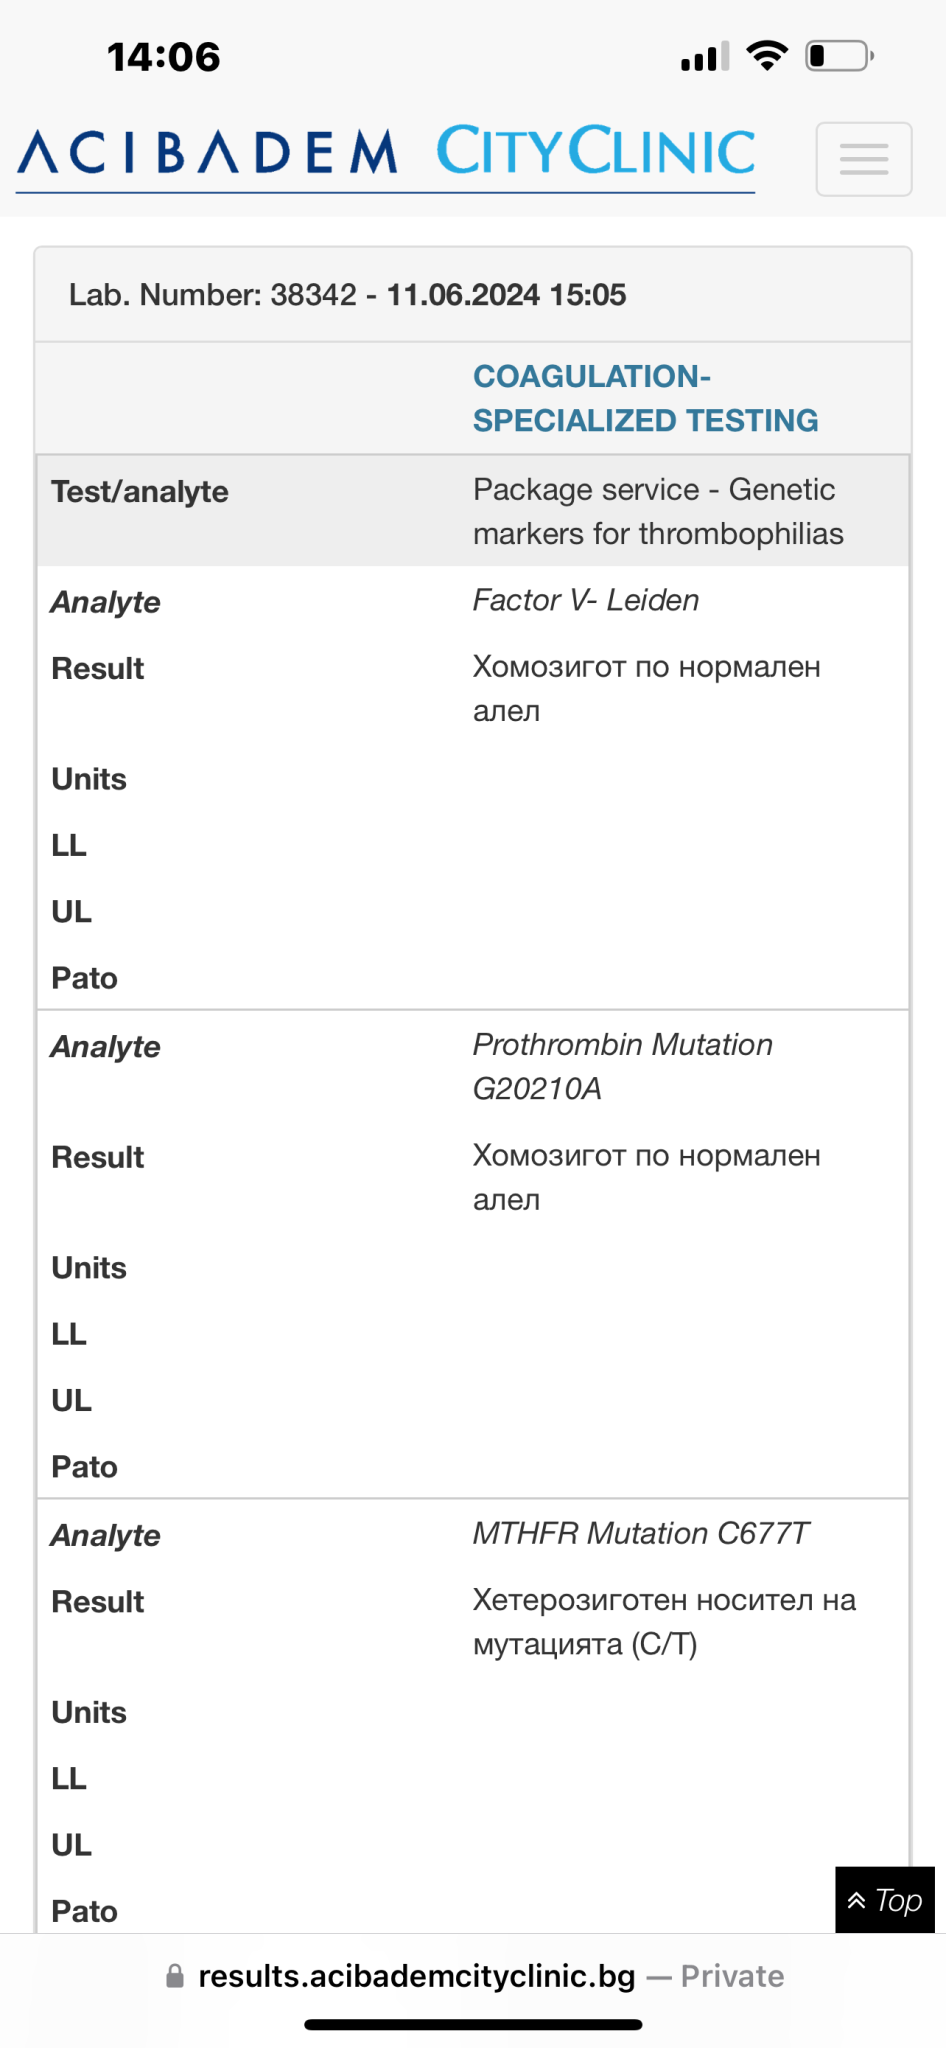Screen dimensions: 946x2048
Task: Tap the Package service Genetic markers text
Action: coord(658,511)
